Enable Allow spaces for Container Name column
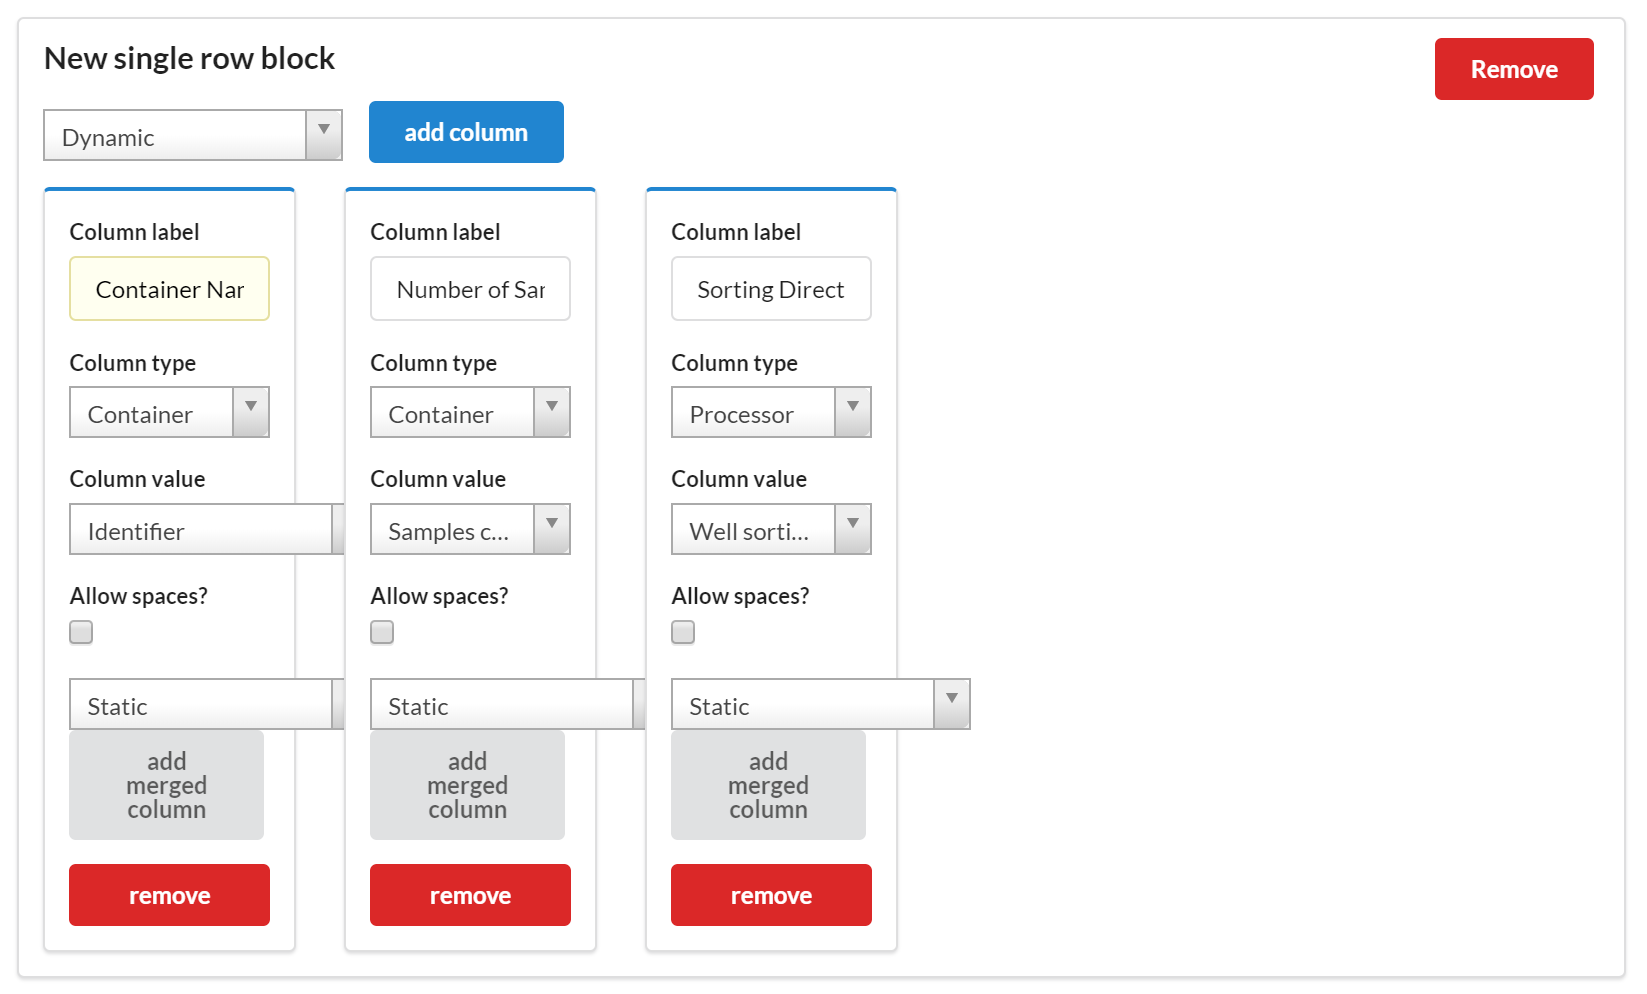 (81, 632)
